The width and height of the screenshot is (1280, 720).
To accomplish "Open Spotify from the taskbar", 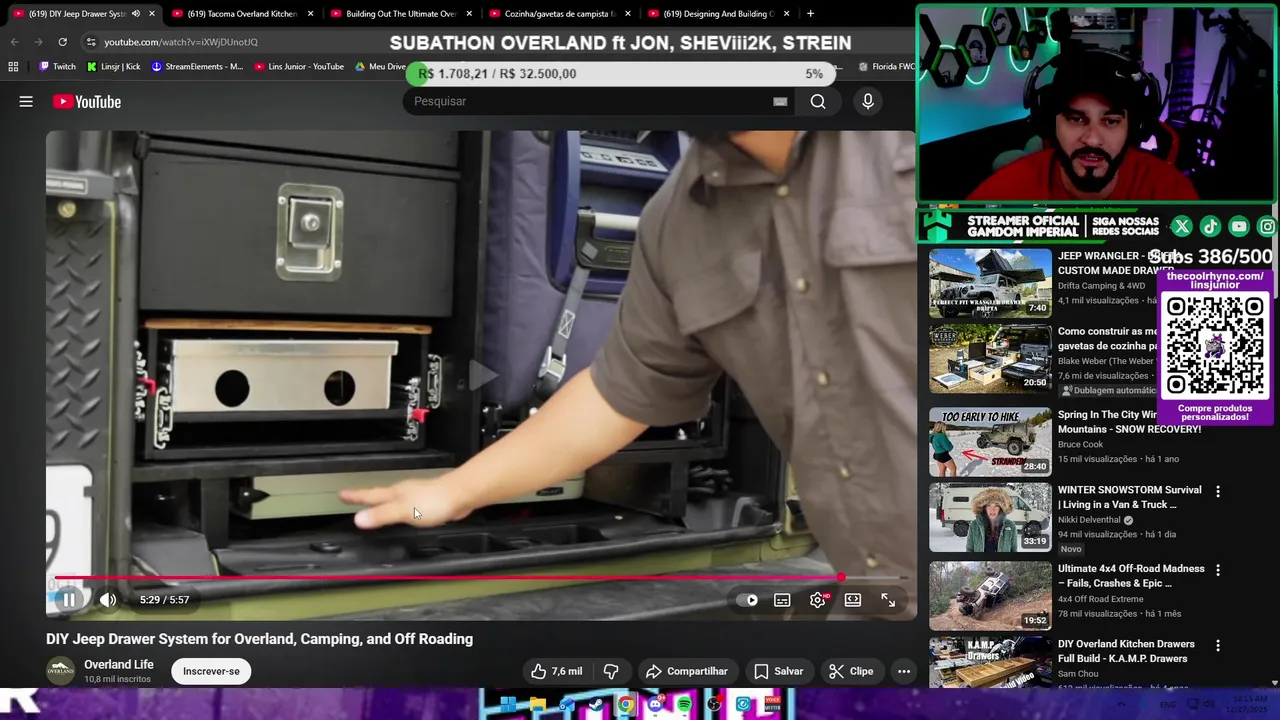I will 684,704.
